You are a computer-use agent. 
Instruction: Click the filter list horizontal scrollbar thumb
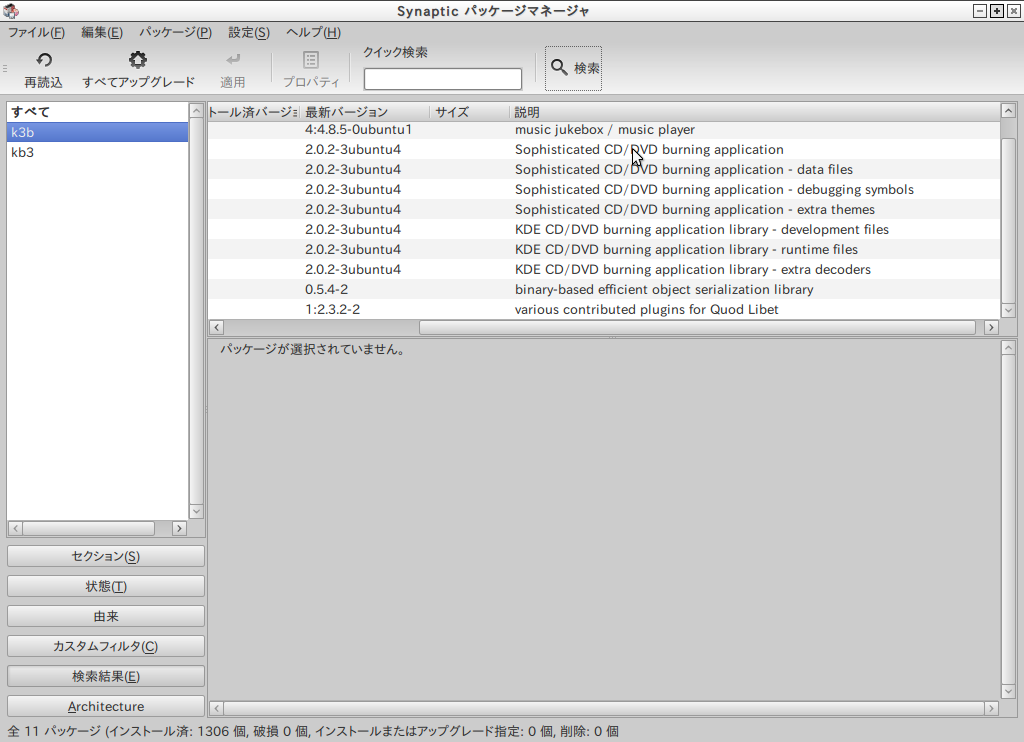[x=89, y=528]
